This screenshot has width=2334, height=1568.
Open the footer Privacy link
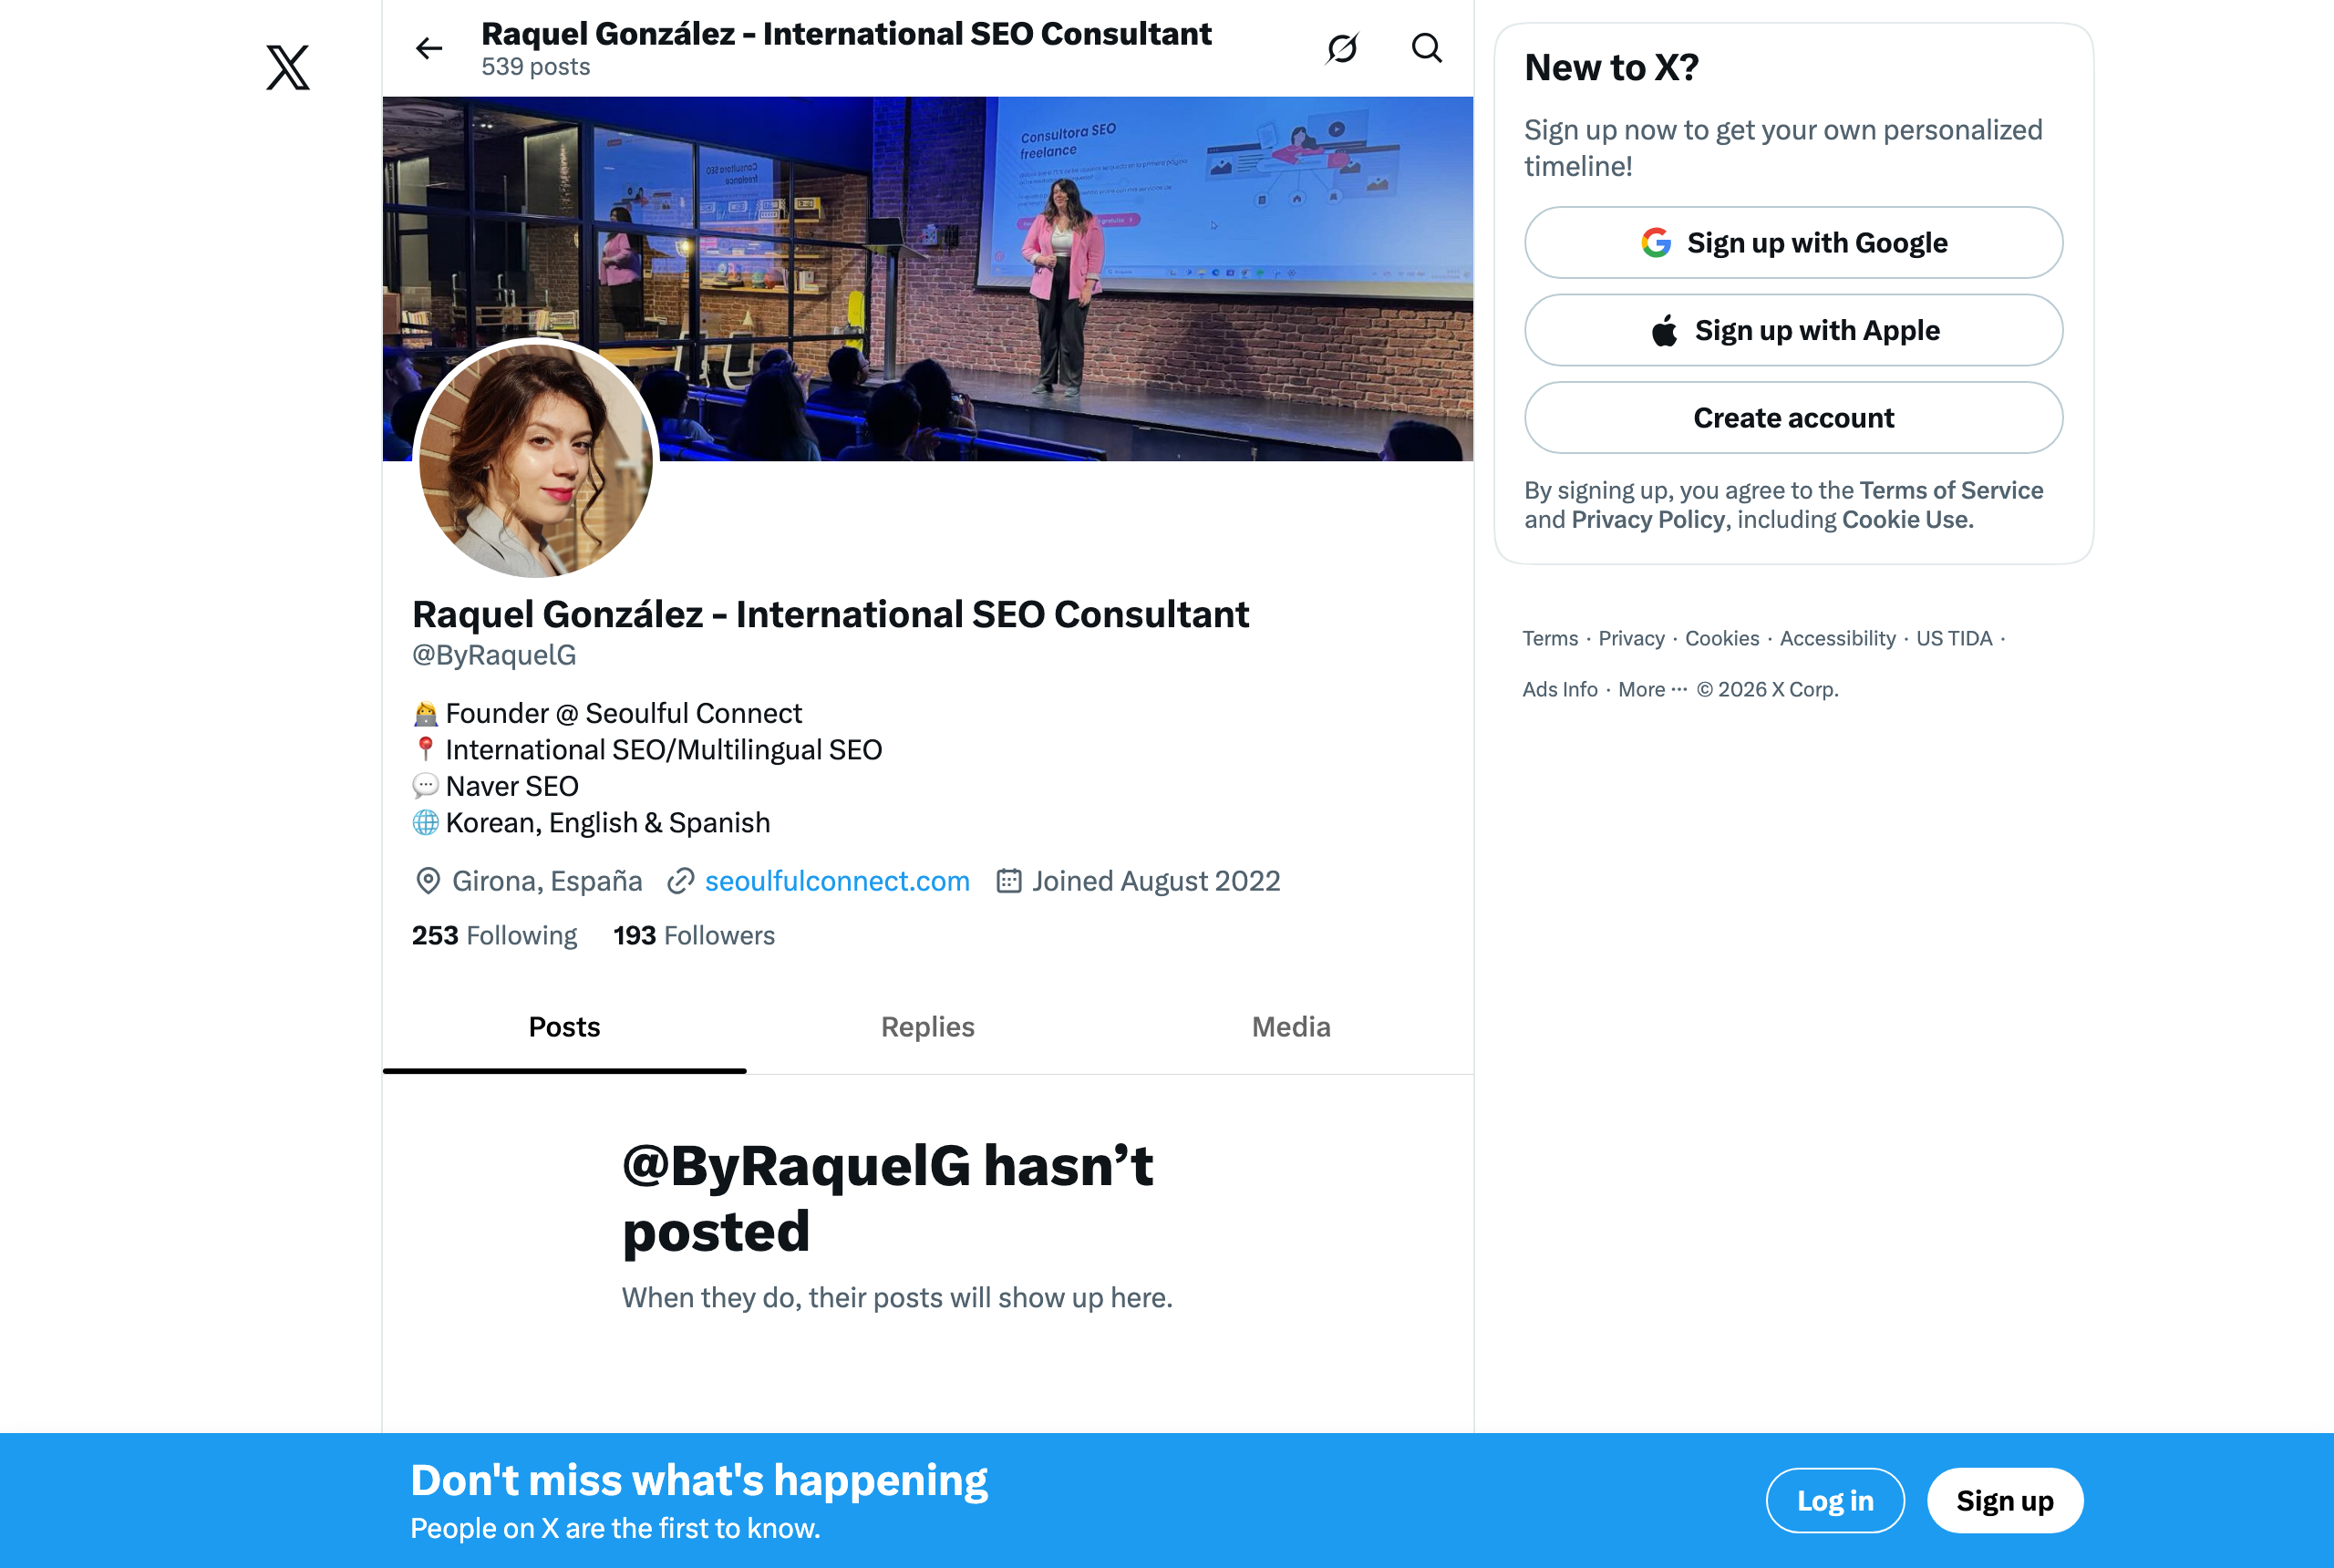pyautogui.click(x=1631, y=638)
